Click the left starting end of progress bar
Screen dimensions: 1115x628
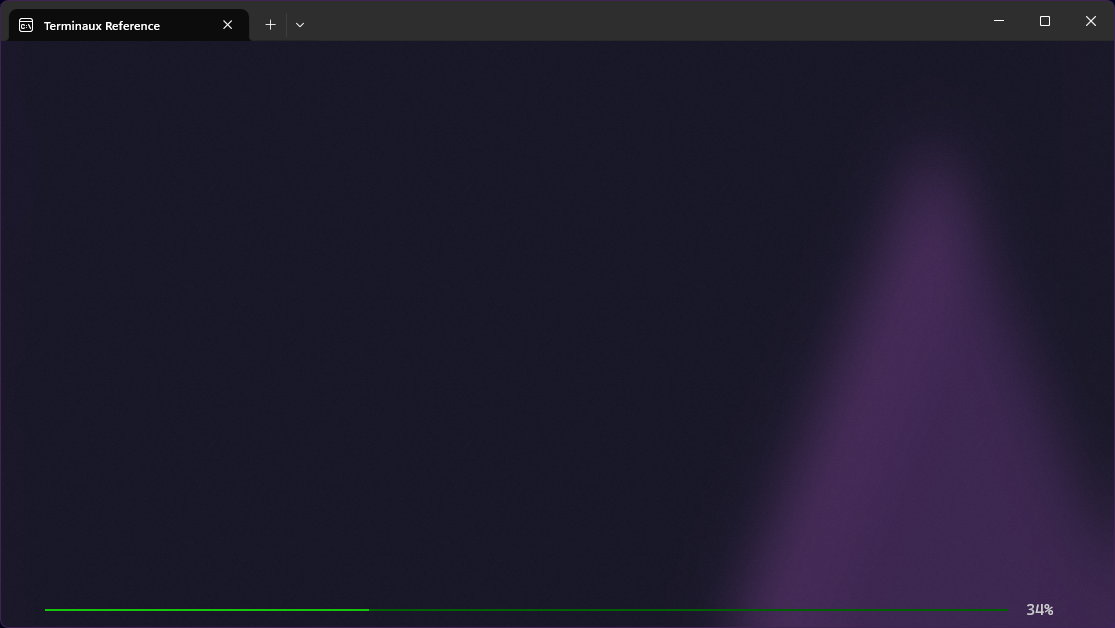click(x=47, y=610)
